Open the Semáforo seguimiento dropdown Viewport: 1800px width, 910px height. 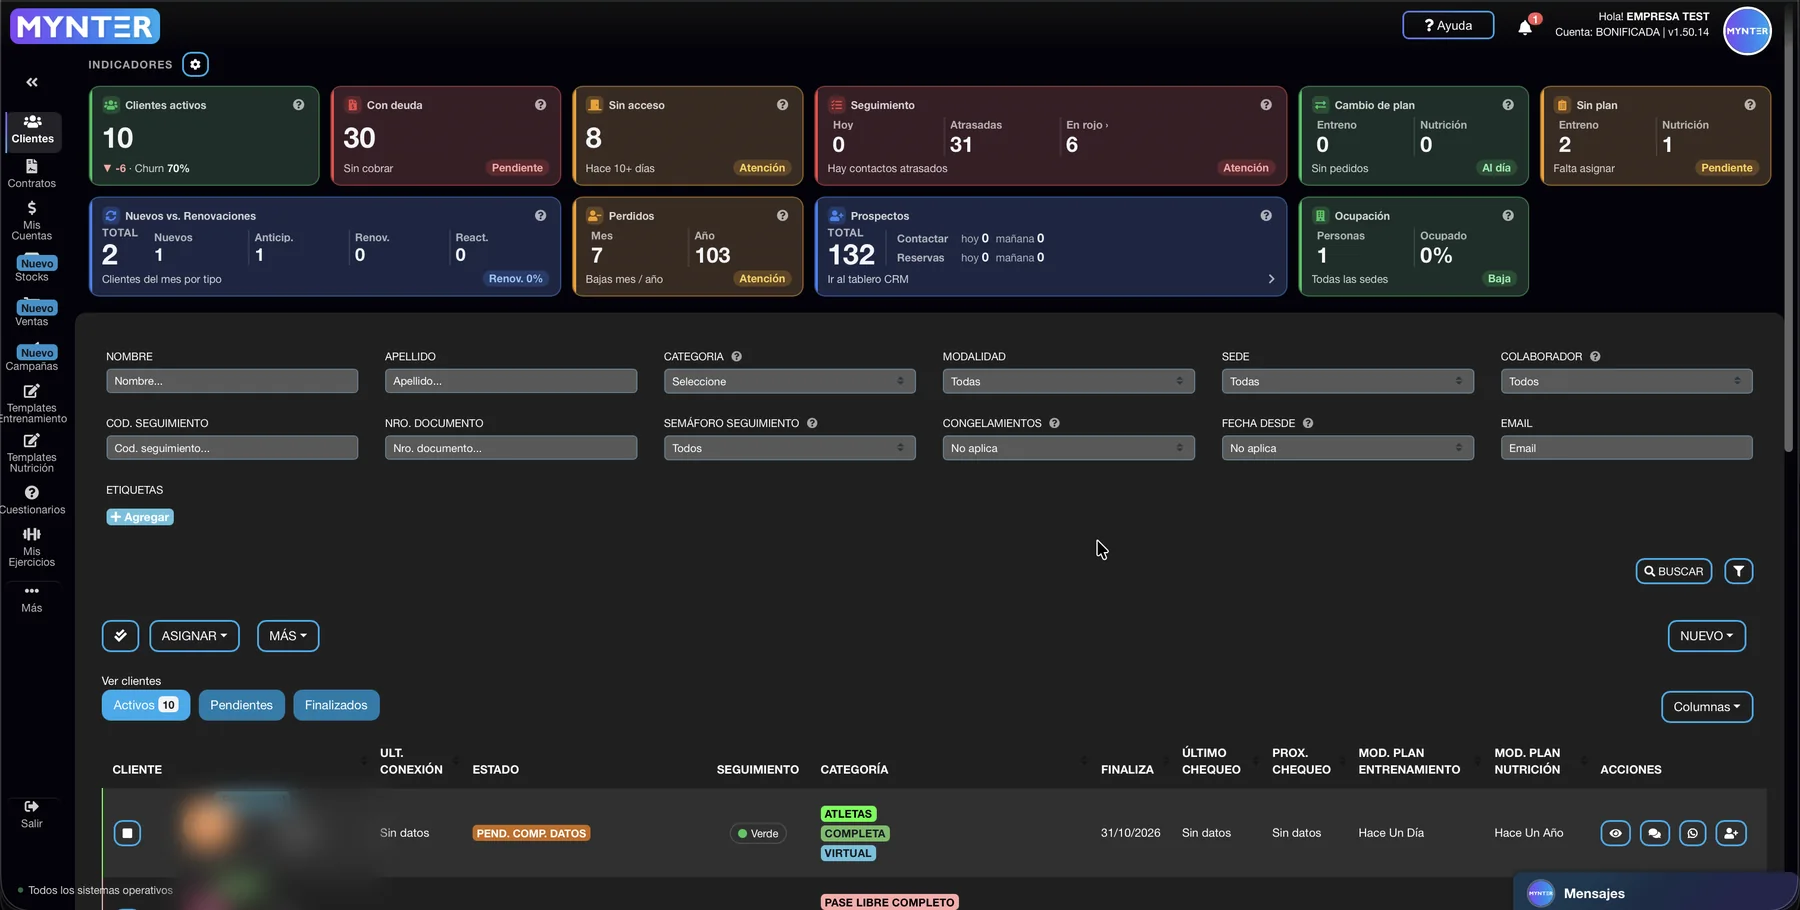pos(789,448)
